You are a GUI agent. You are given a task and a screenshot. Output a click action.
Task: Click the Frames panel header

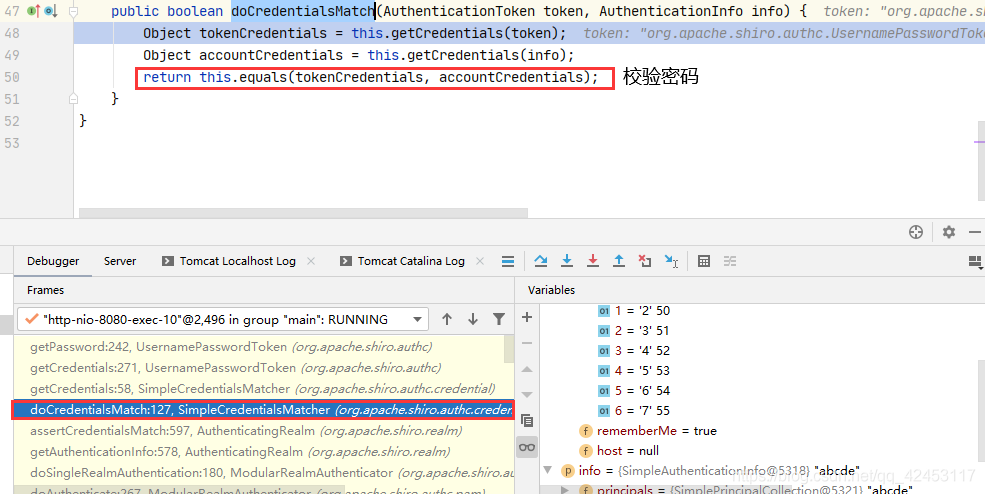click(x=45, y=290)
